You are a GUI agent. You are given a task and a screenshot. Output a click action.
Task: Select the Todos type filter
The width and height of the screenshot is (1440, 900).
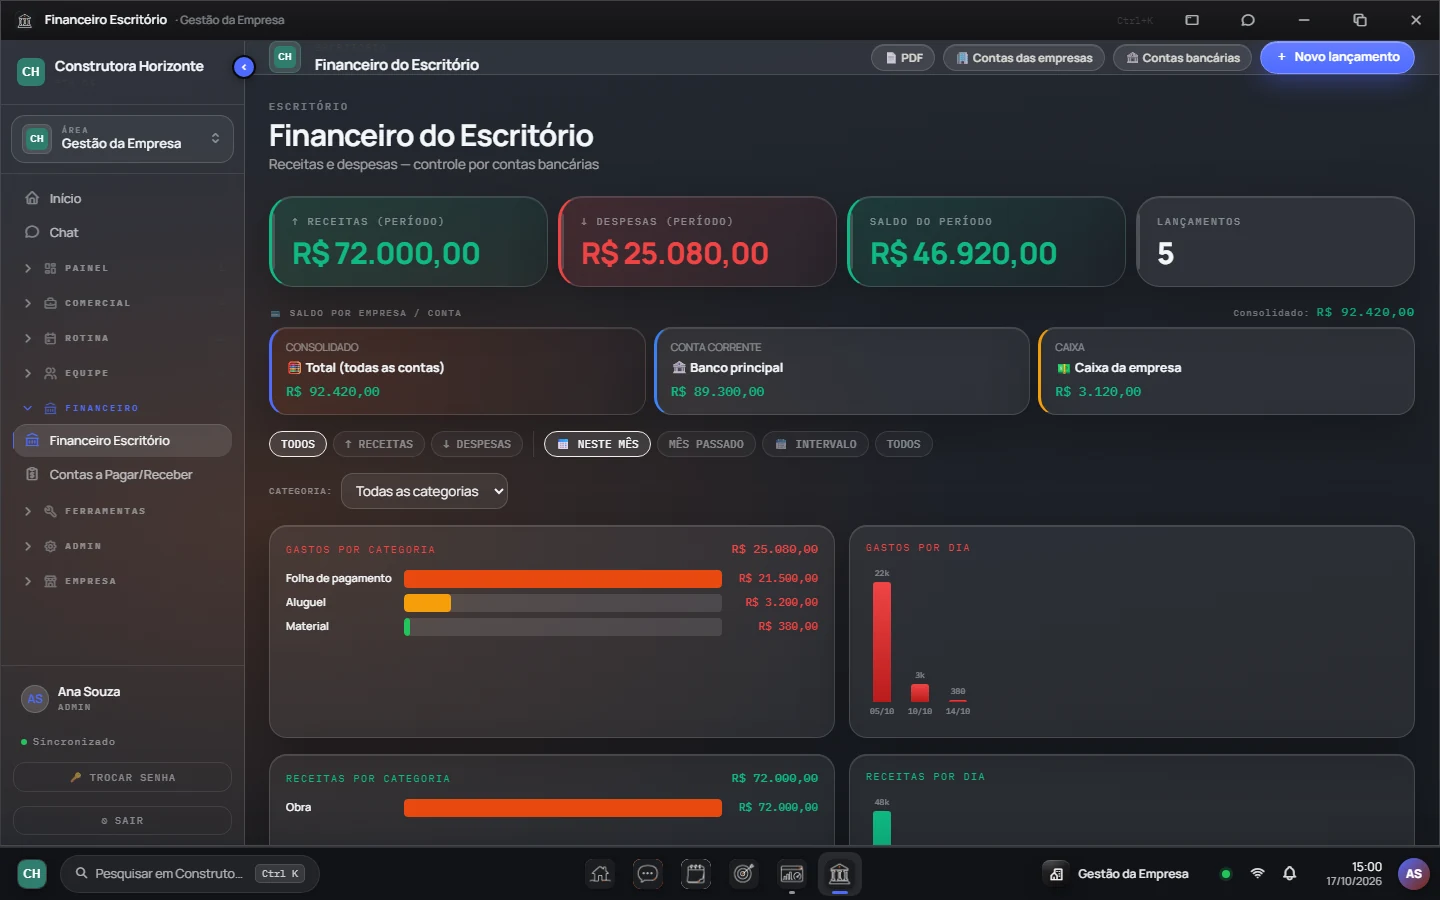[x=298, y=444]
